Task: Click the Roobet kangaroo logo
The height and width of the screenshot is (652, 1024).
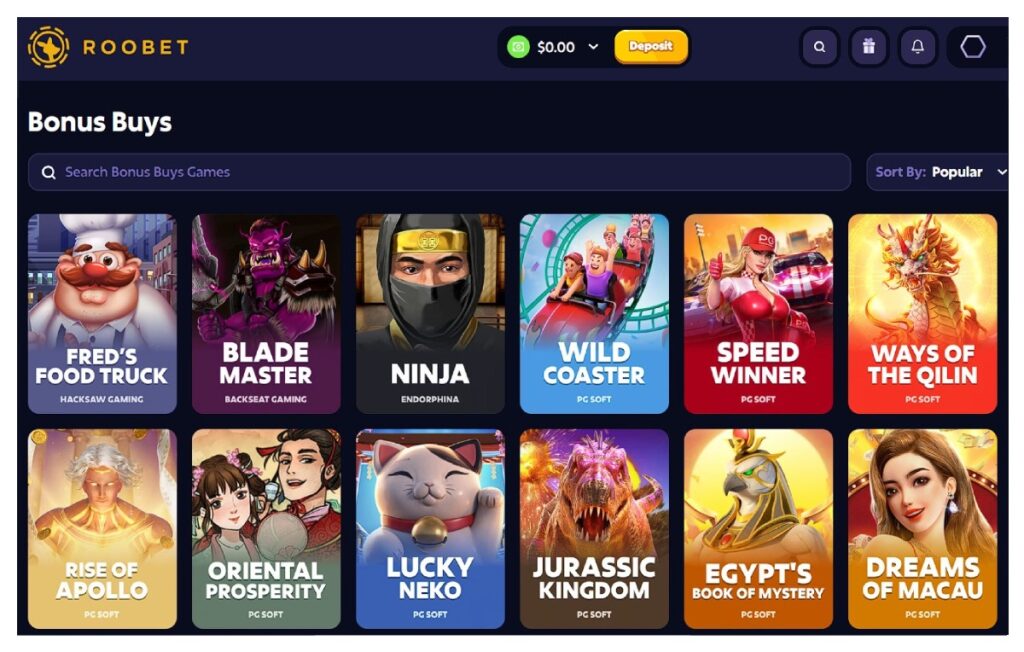Action: pos(48,47)
